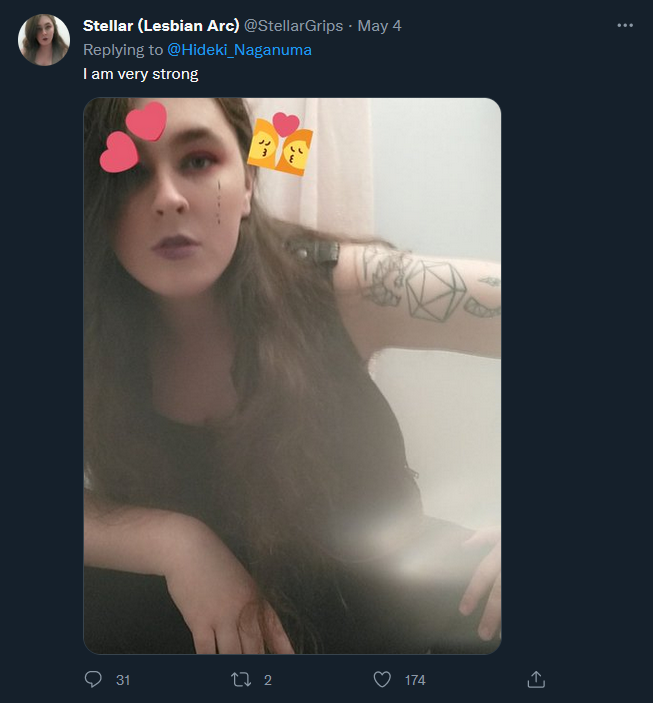Click the "Replying to" label text
653x703 pixels.
(122, 50)
